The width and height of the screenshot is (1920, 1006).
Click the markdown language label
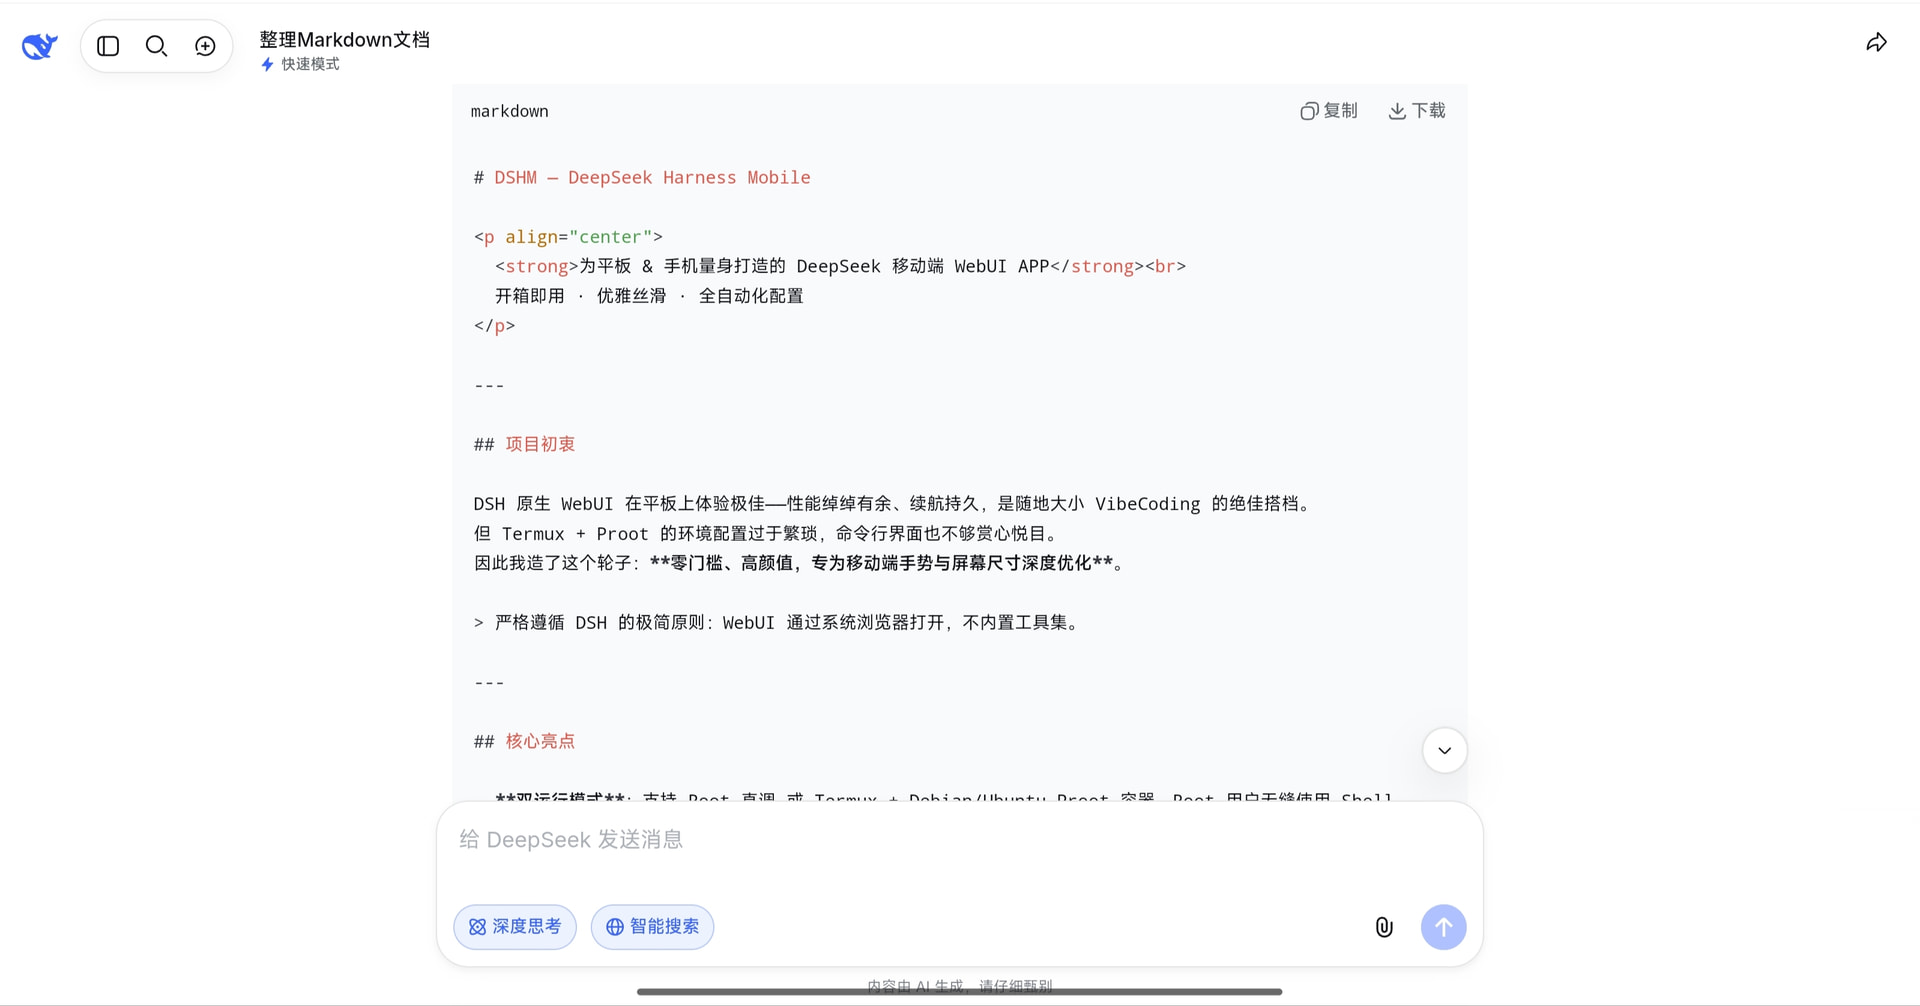point(510,111)
